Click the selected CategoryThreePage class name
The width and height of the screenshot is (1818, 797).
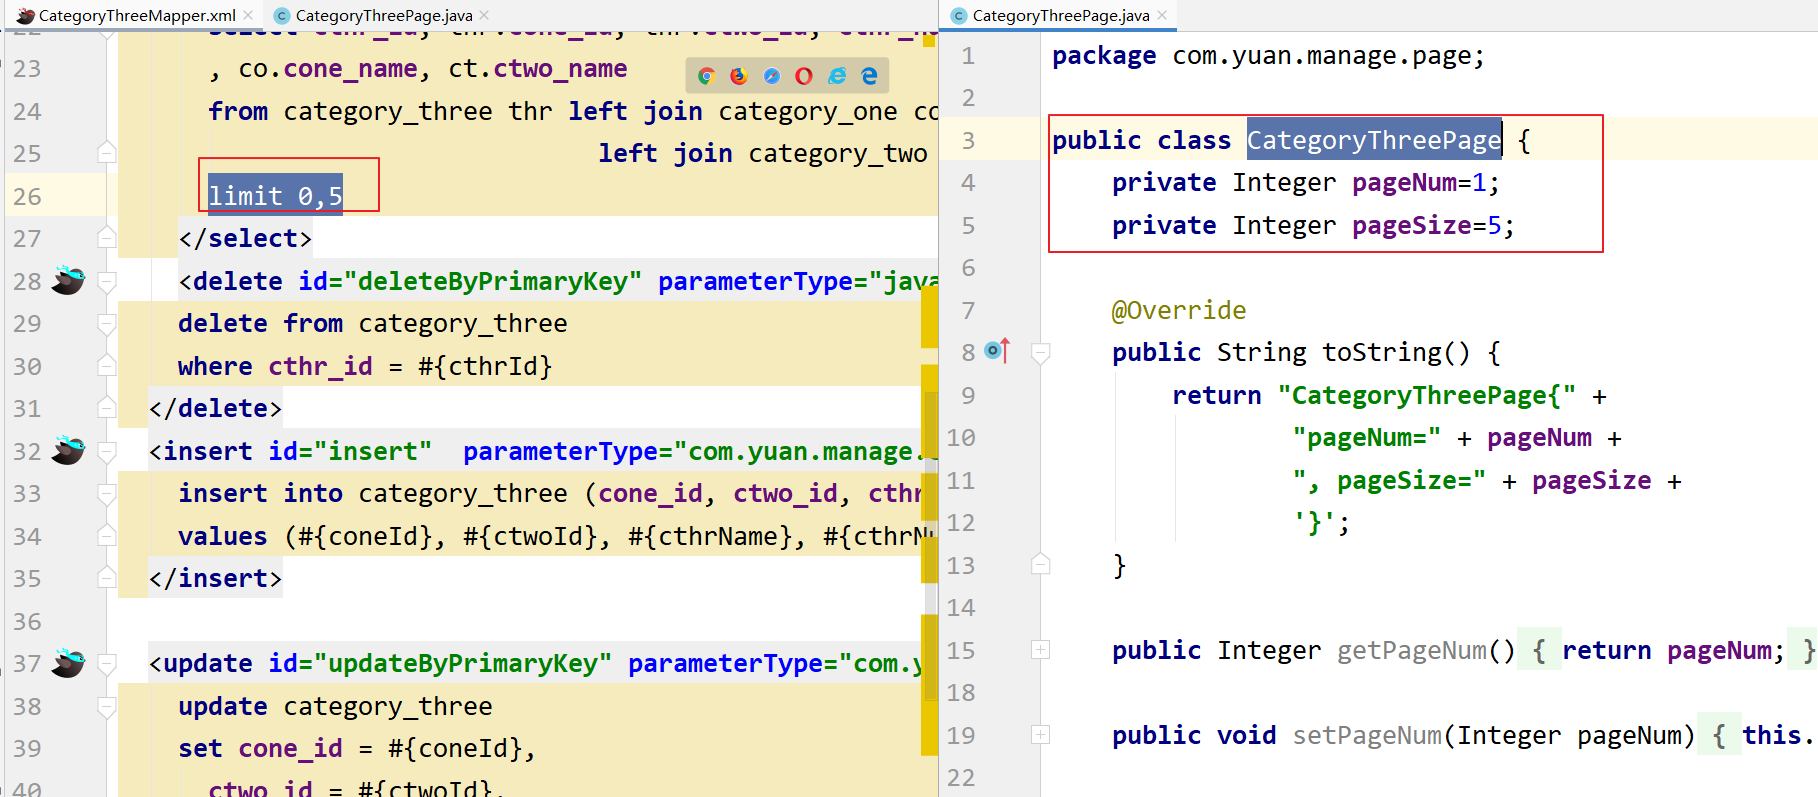pyautogui.click(x=1374, y=140)
